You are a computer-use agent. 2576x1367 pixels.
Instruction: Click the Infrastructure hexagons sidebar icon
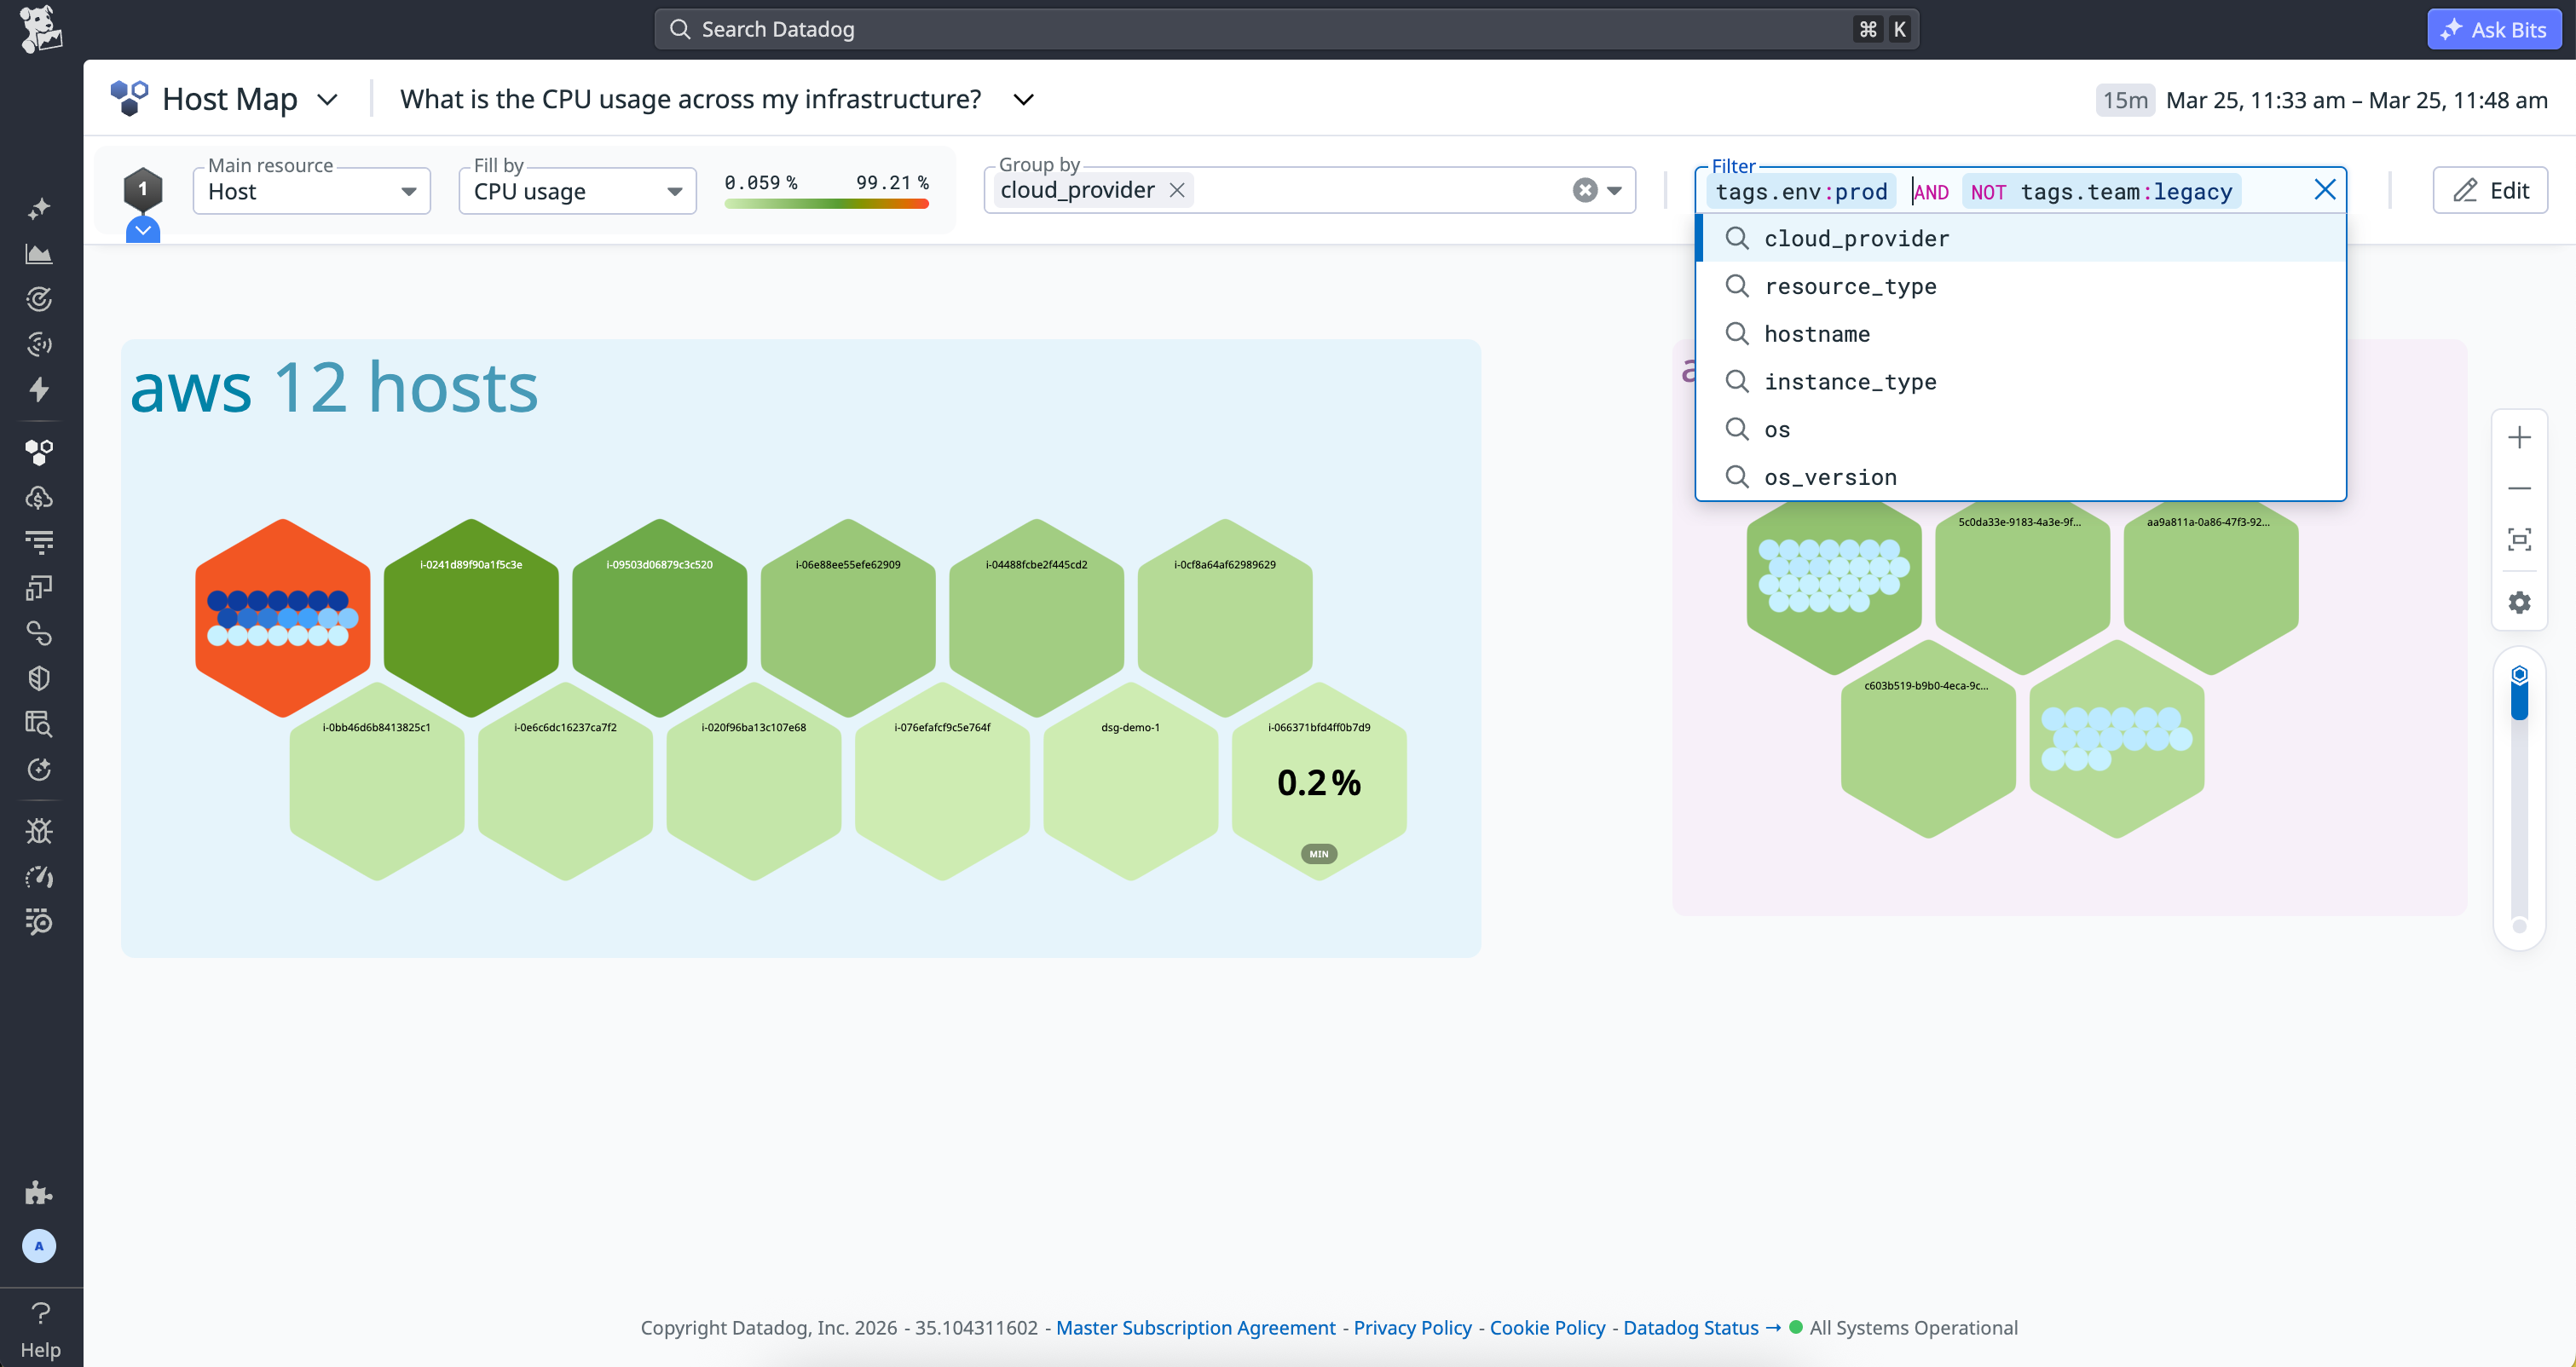[x=38, y=452]
